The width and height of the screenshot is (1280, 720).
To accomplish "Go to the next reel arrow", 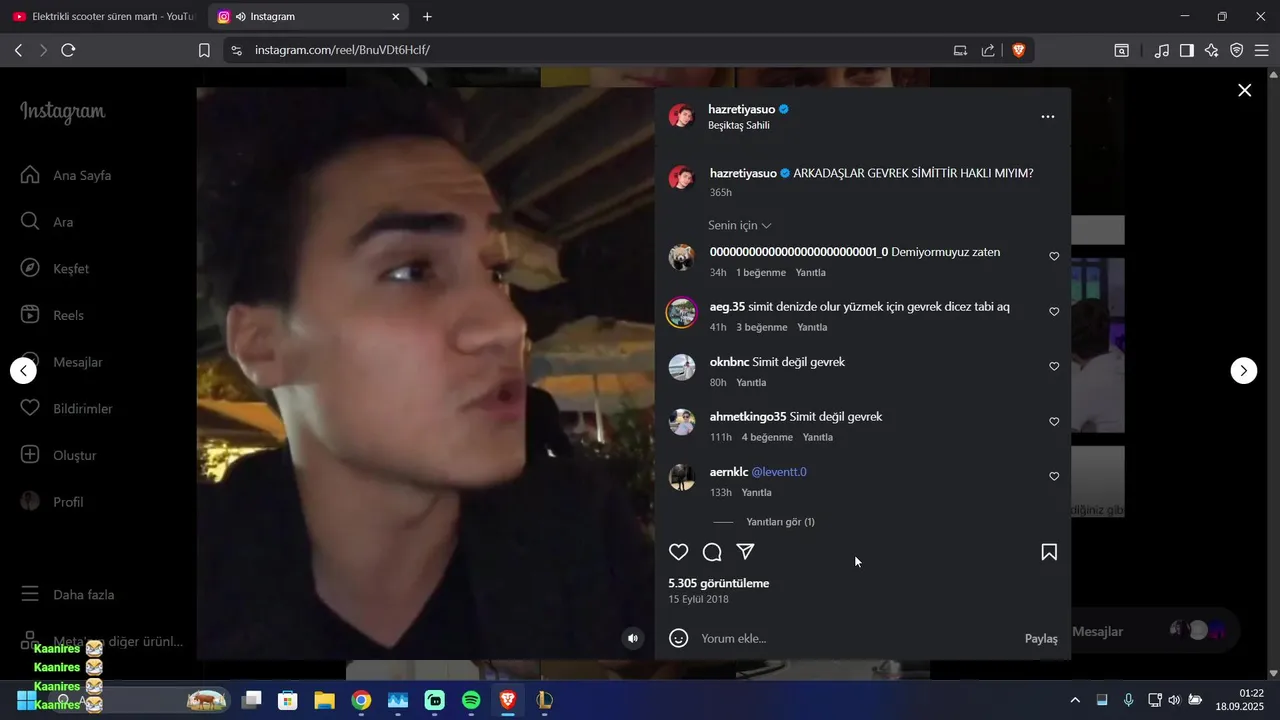I will (x=1243, y=370).
